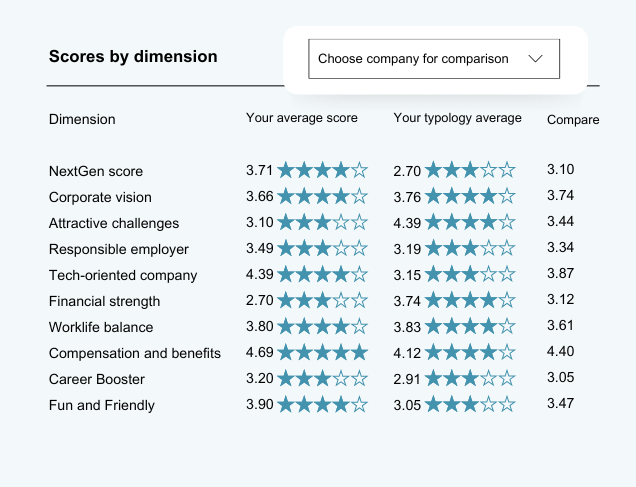Click Corporate vision typology star rating
Viewport: 636px width, 487px height.
pyautogui.click(x=470, y=196)
